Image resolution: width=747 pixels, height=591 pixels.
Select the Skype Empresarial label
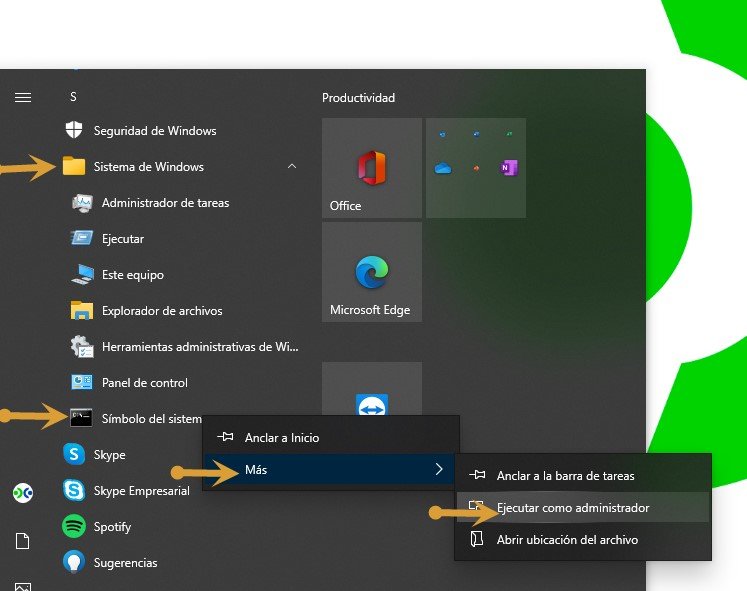pyautogui.click(x=141, y=491)
